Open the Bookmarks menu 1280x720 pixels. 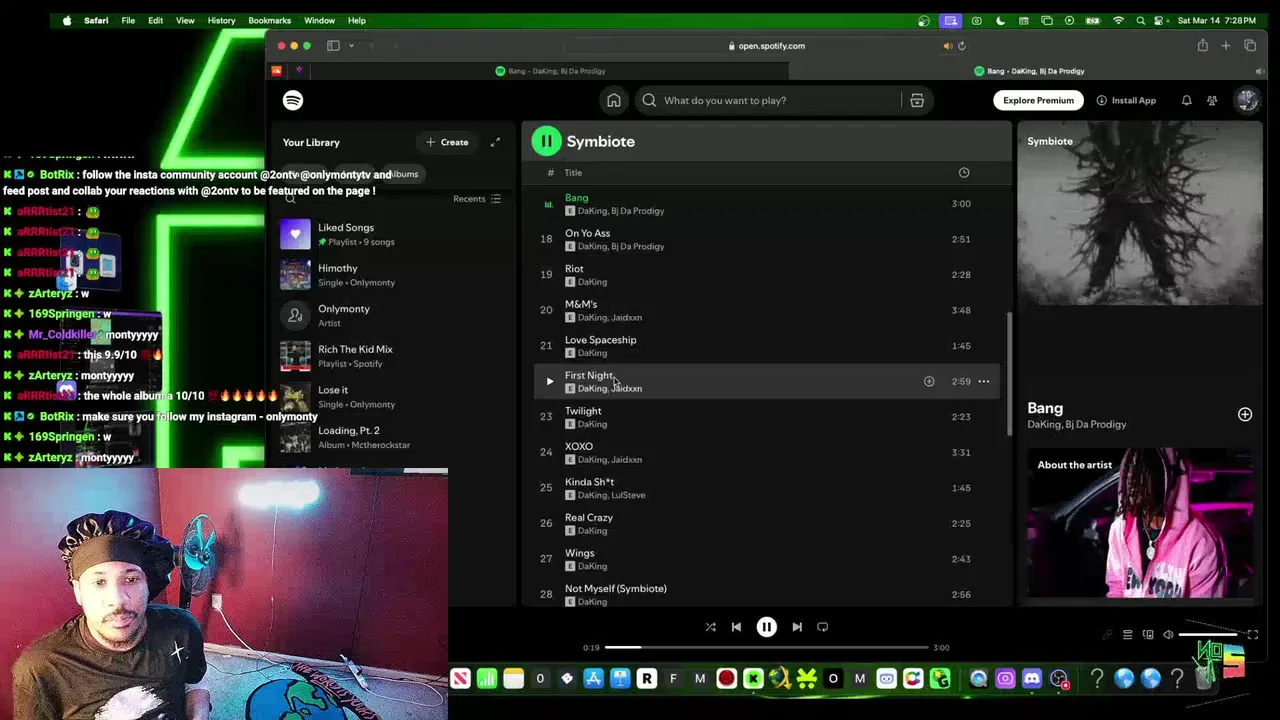coord(269,20)
